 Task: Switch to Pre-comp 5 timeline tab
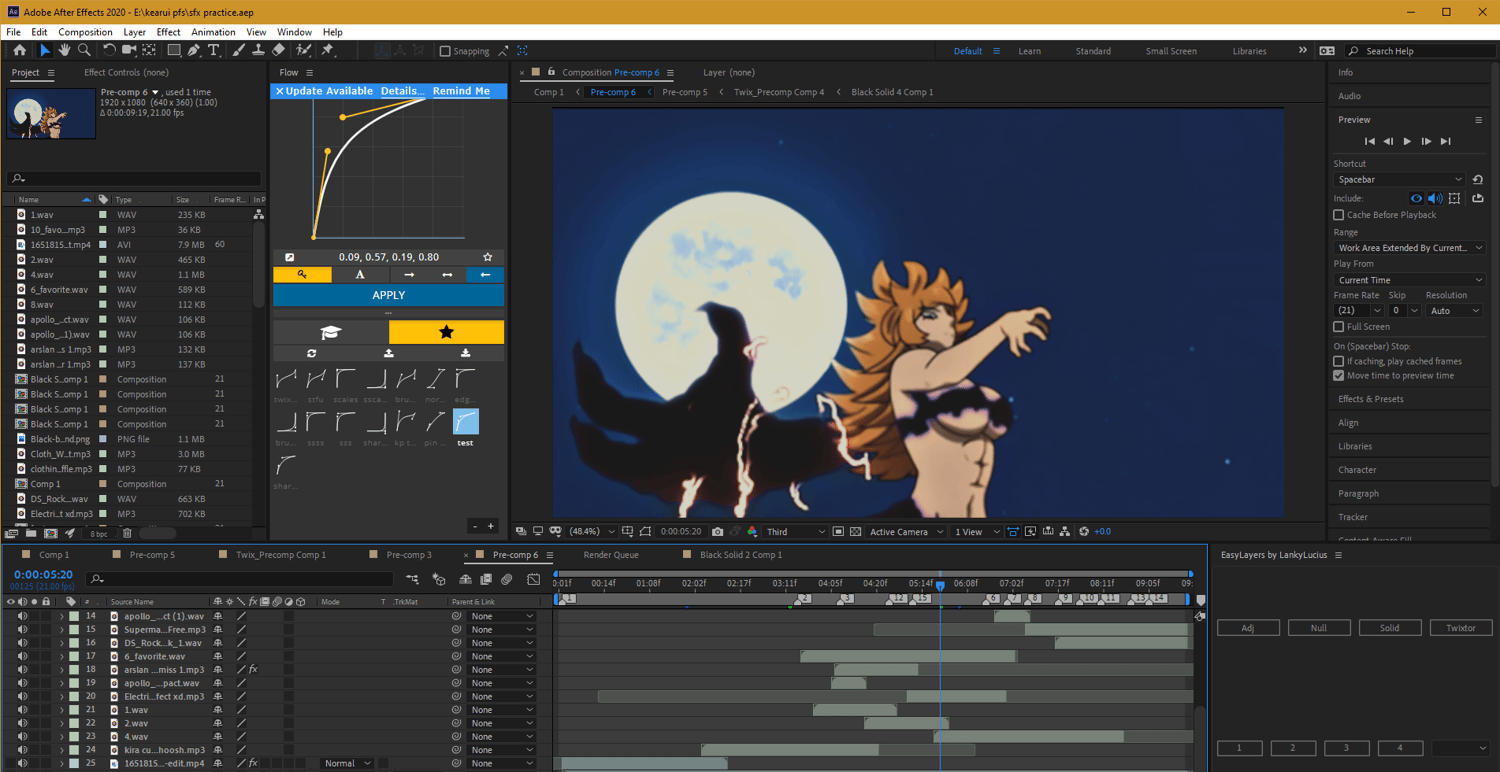[152, 555]
